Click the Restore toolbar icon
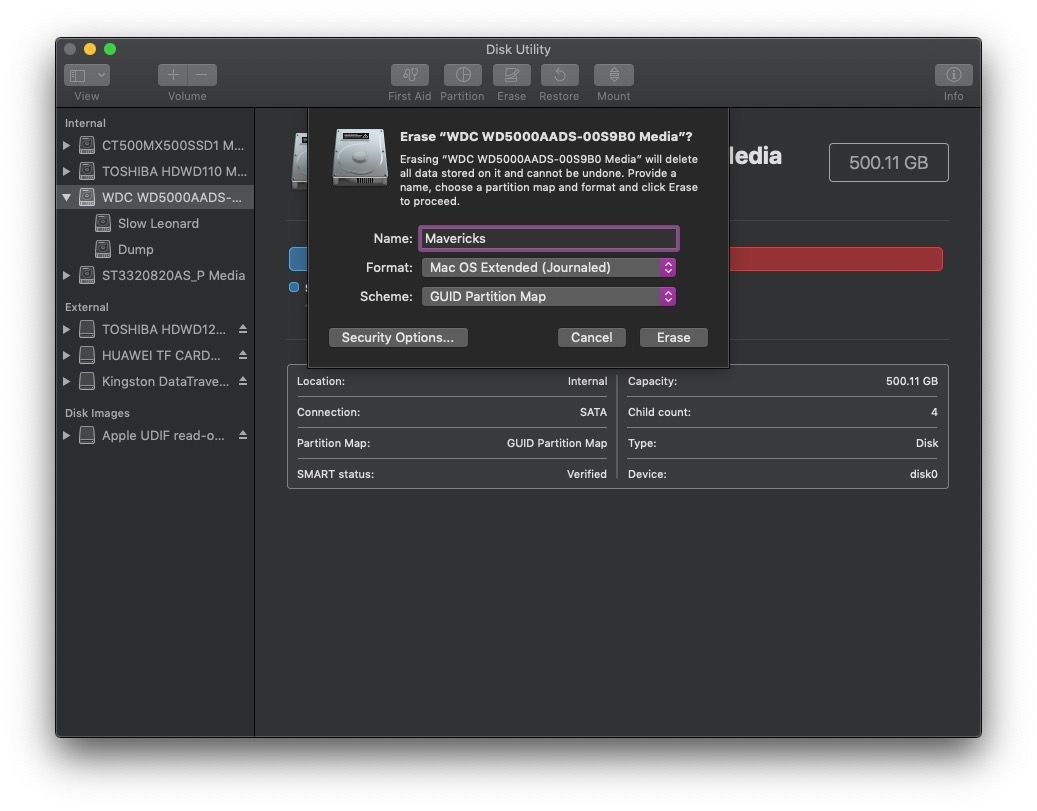Image resolution: width=1037 pixels, height=811 pixels. tap(559, 76)
